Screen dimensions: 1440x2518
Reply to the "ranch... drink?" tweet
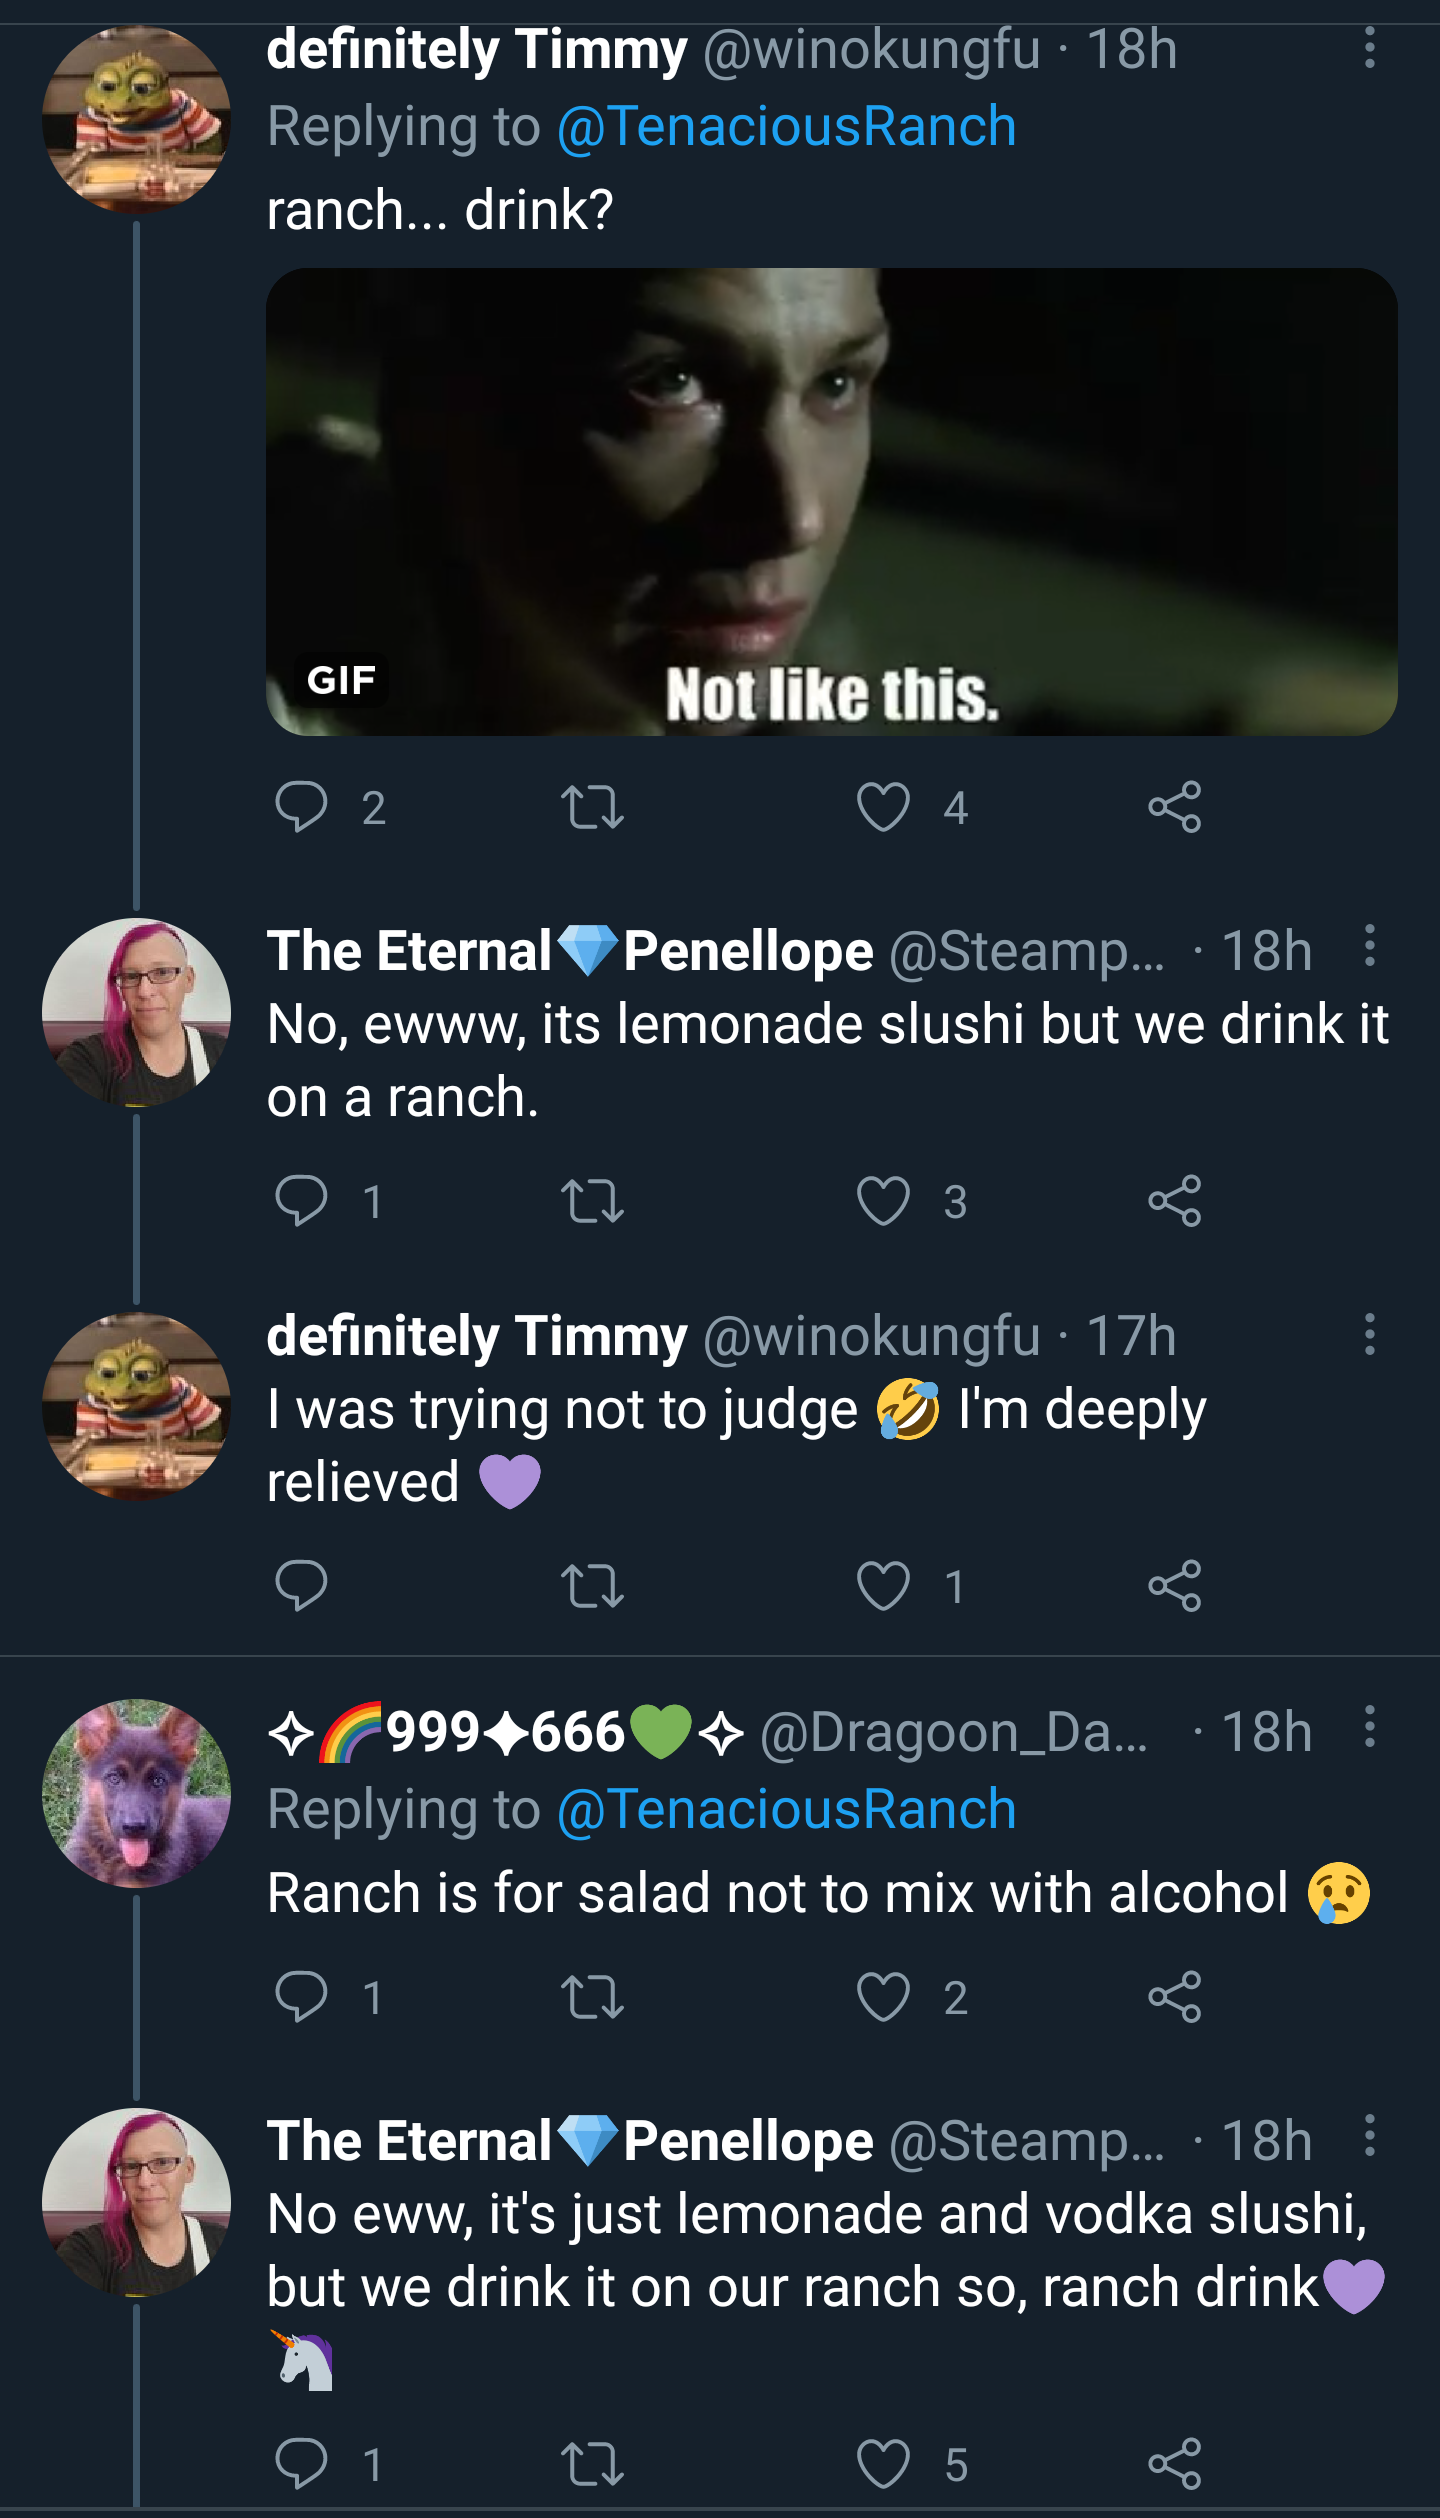(301, 807)
